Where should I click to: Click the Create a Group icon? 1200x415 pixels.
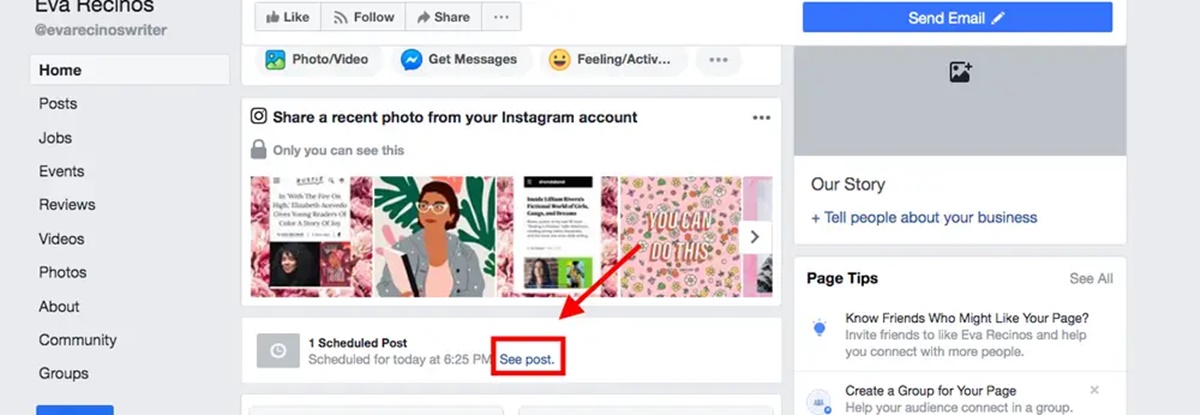tap(820, 398)
